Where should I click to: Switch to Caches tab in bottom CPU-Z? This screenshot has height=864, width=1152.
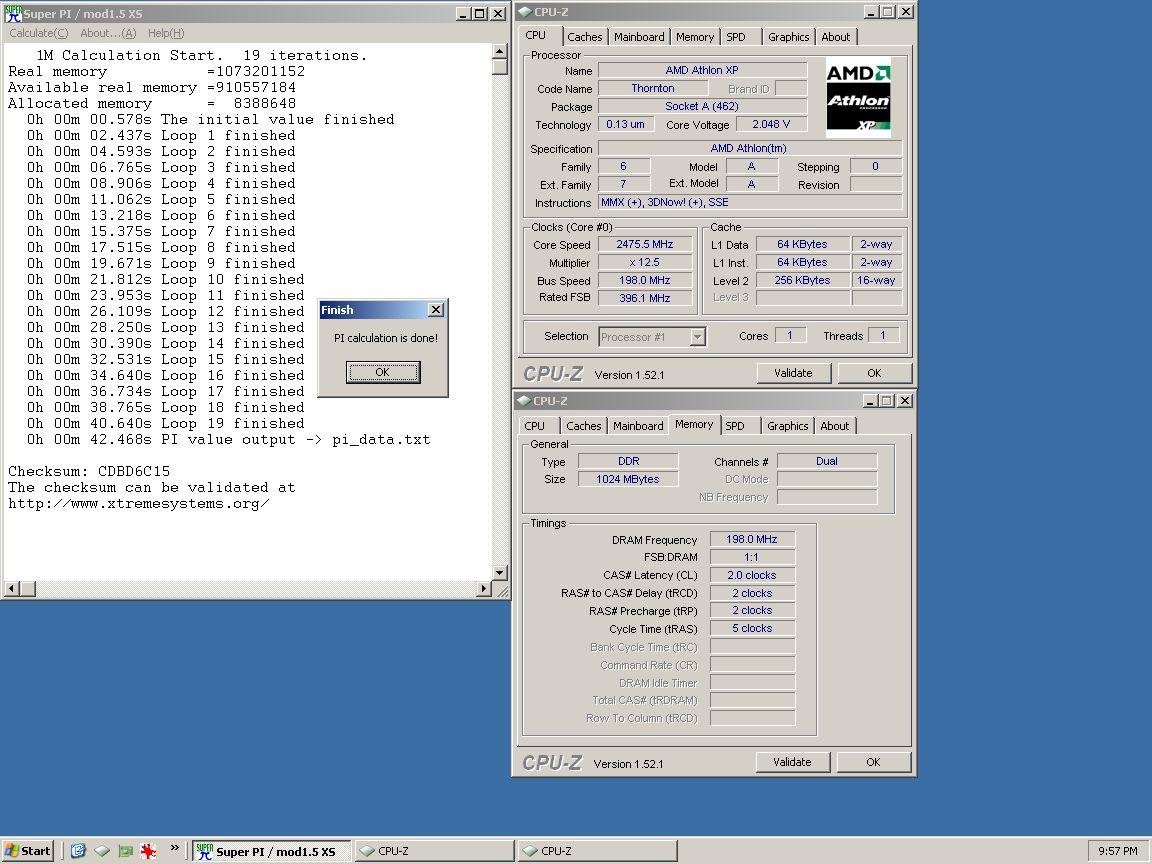(584, 426)
